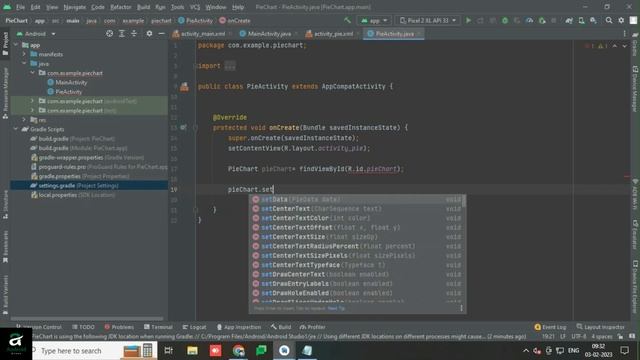Toggle the Project tool window side tab
This screenshot has height=360, width=640.
pyautogui.click(x=5, y=44)
